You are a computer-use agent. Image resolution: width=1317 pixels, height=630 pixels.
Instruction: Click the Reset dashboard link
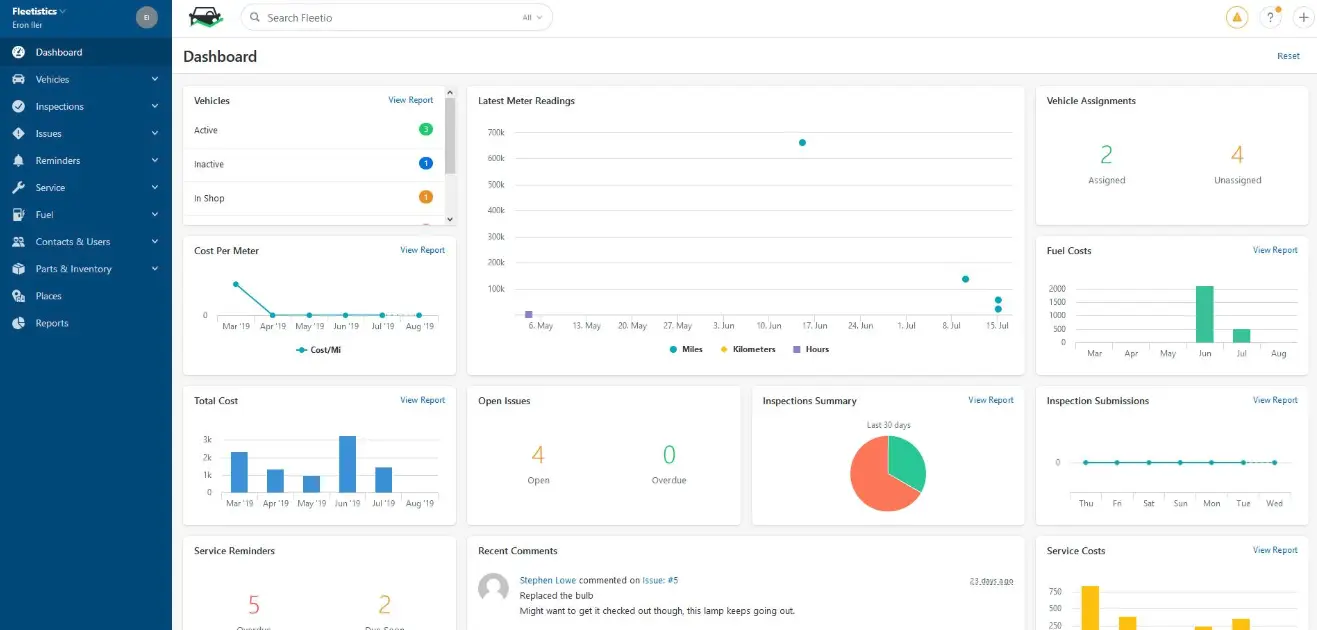[1288, 56]
